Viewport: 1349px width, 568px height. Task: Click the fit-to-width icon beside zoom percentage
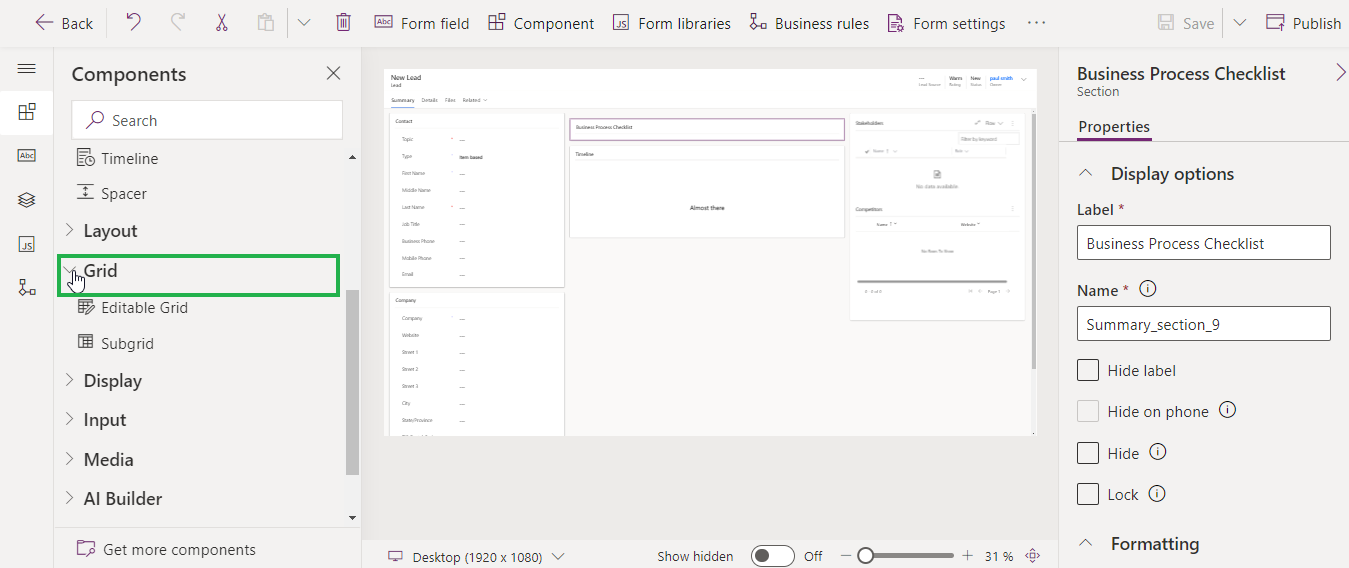(1033, 556)
